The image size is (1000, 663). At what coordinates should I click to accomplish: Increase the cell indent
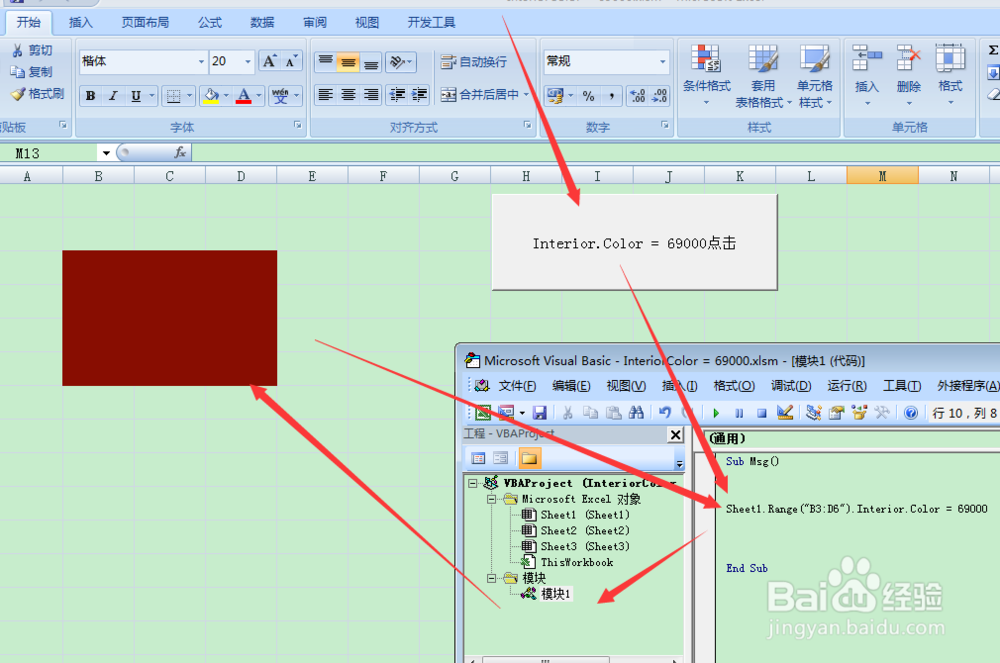pos(419,95)
